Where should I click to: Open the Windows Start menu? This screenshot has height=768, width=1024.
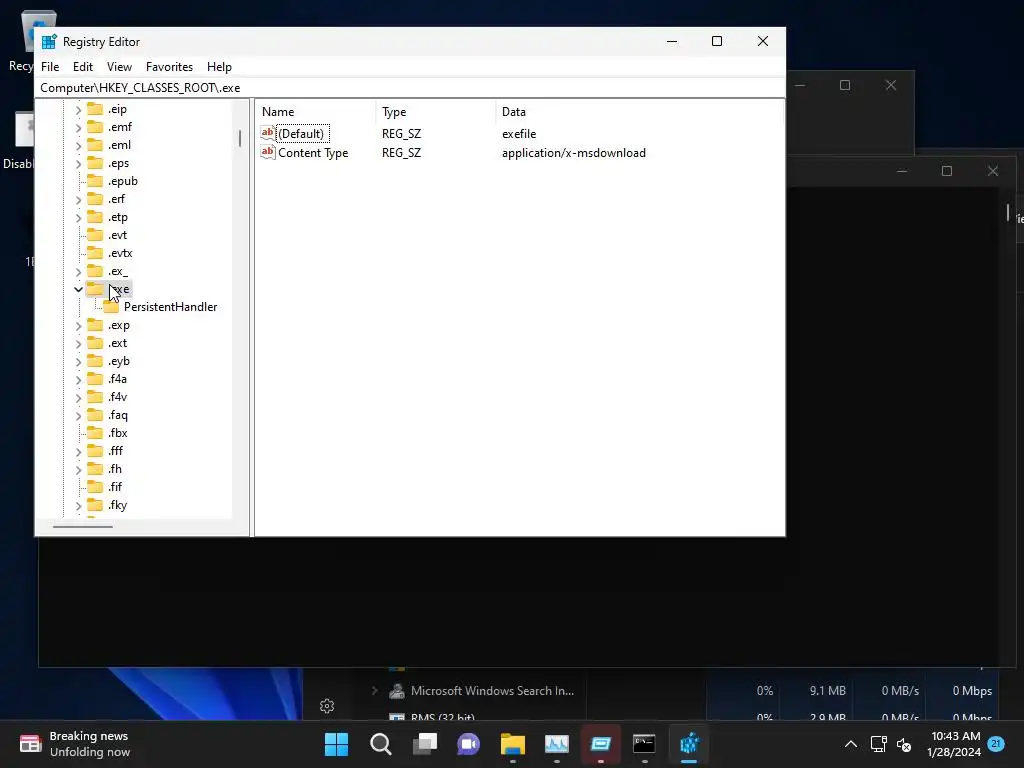point(336,744)
